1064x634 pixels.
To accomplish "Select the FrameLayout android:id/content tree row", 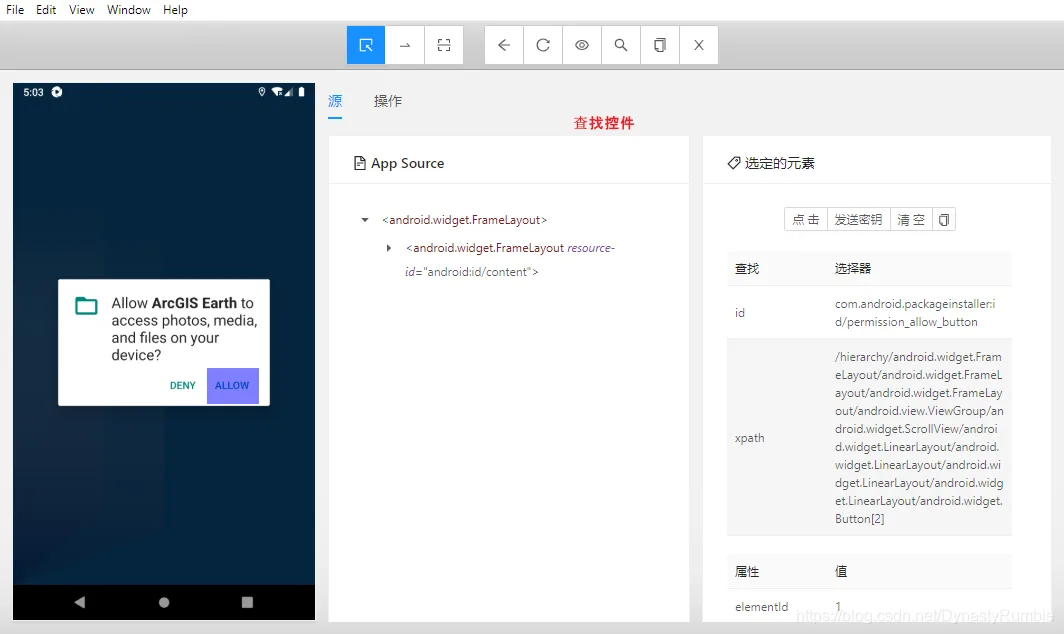I will coord(510,260).
